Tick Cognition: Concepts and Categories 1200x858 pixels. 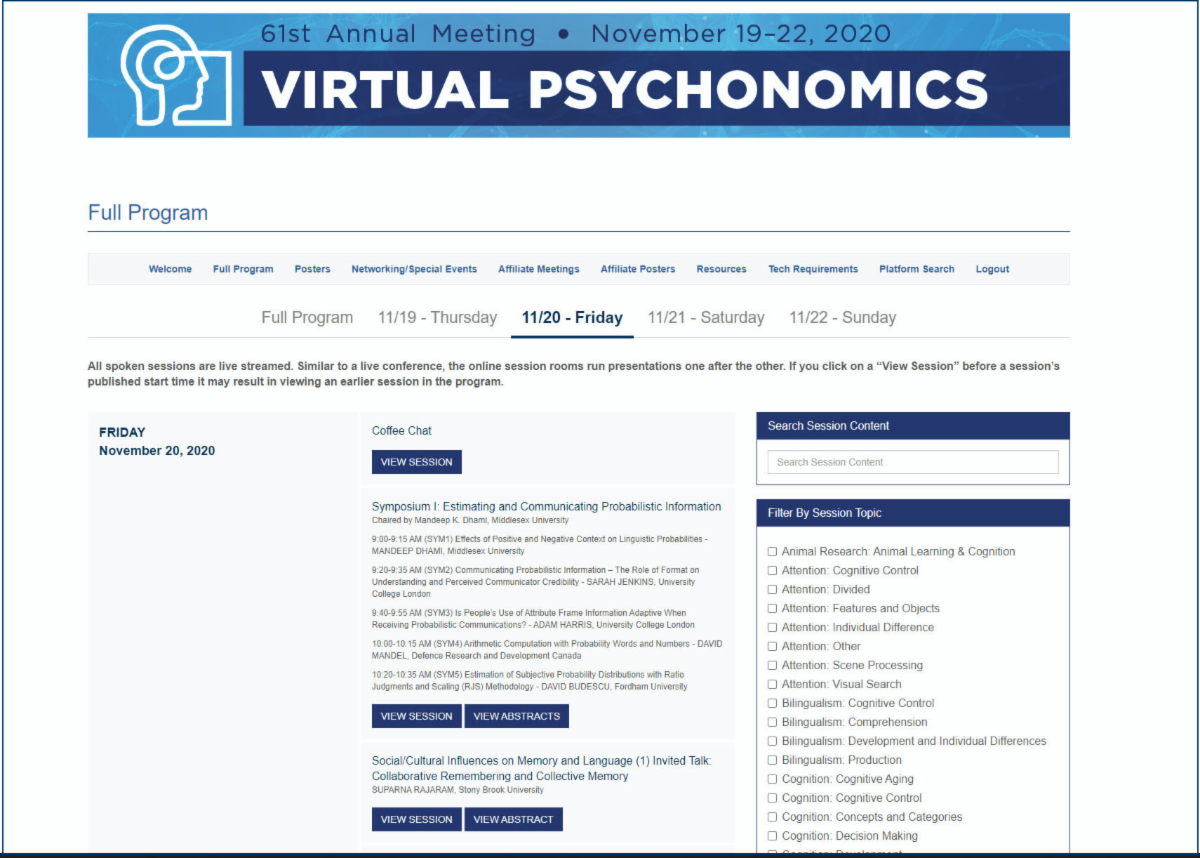pyautogui.click(x=772, y=818)
